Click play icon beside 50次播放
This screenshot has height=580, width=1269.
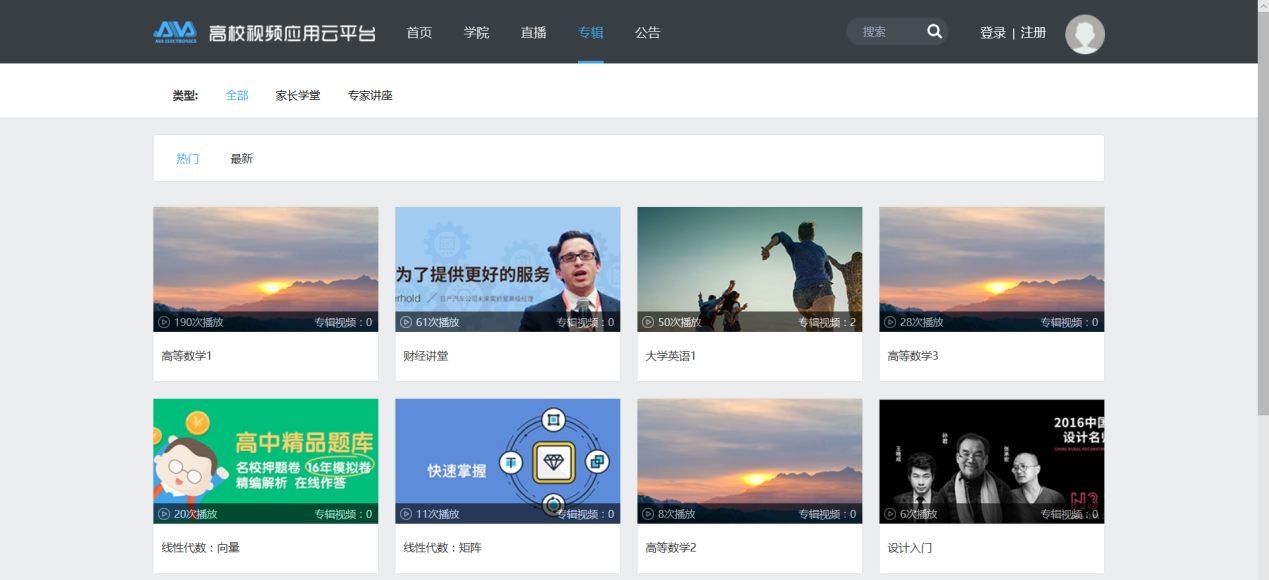tap(647, 322)
